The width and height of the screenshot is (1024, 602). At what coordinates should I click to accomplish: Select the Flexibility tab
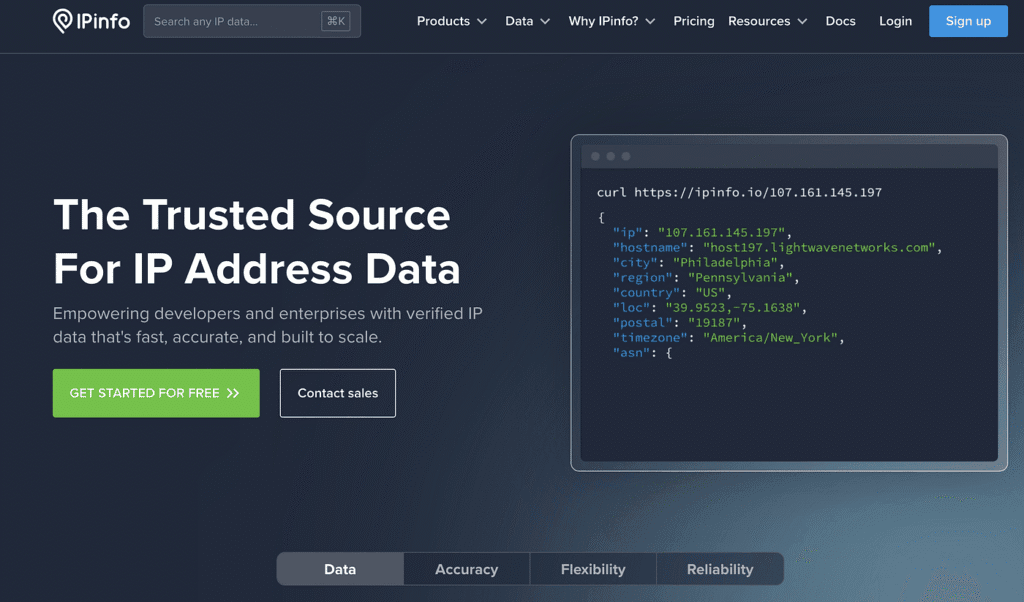(x=593, y=569)
